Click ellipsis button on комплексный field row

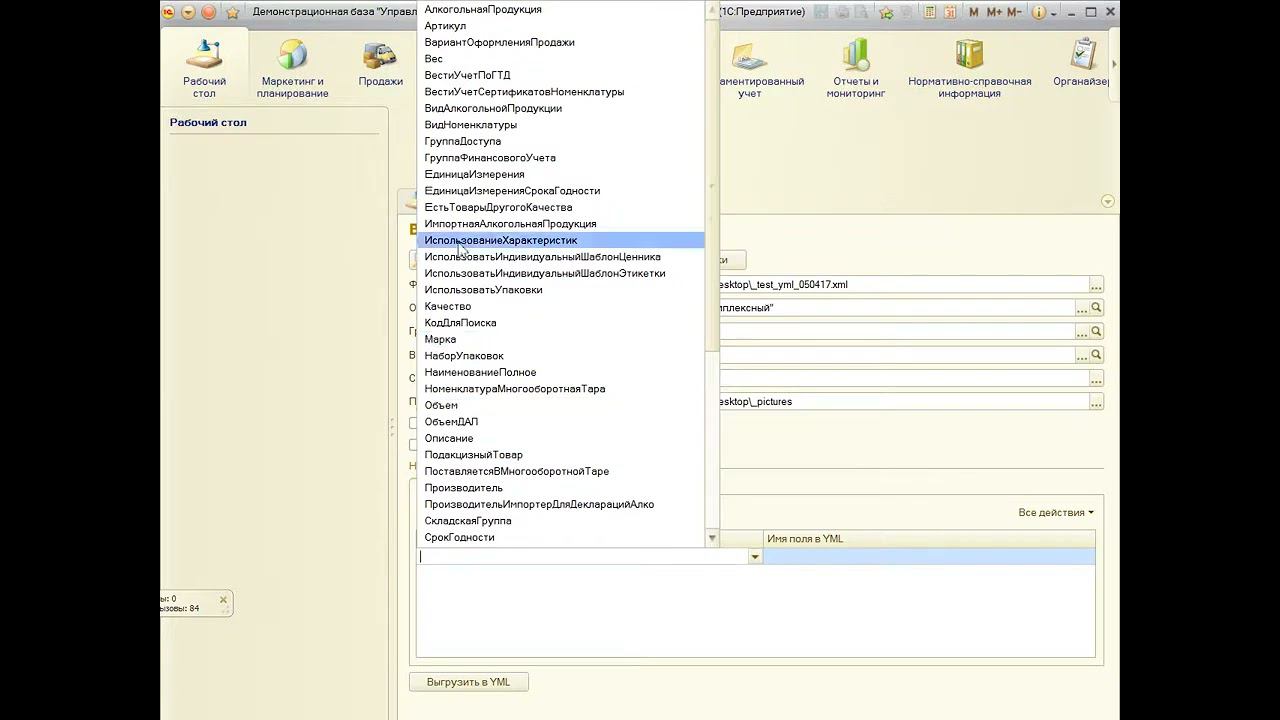point(1082,308)
